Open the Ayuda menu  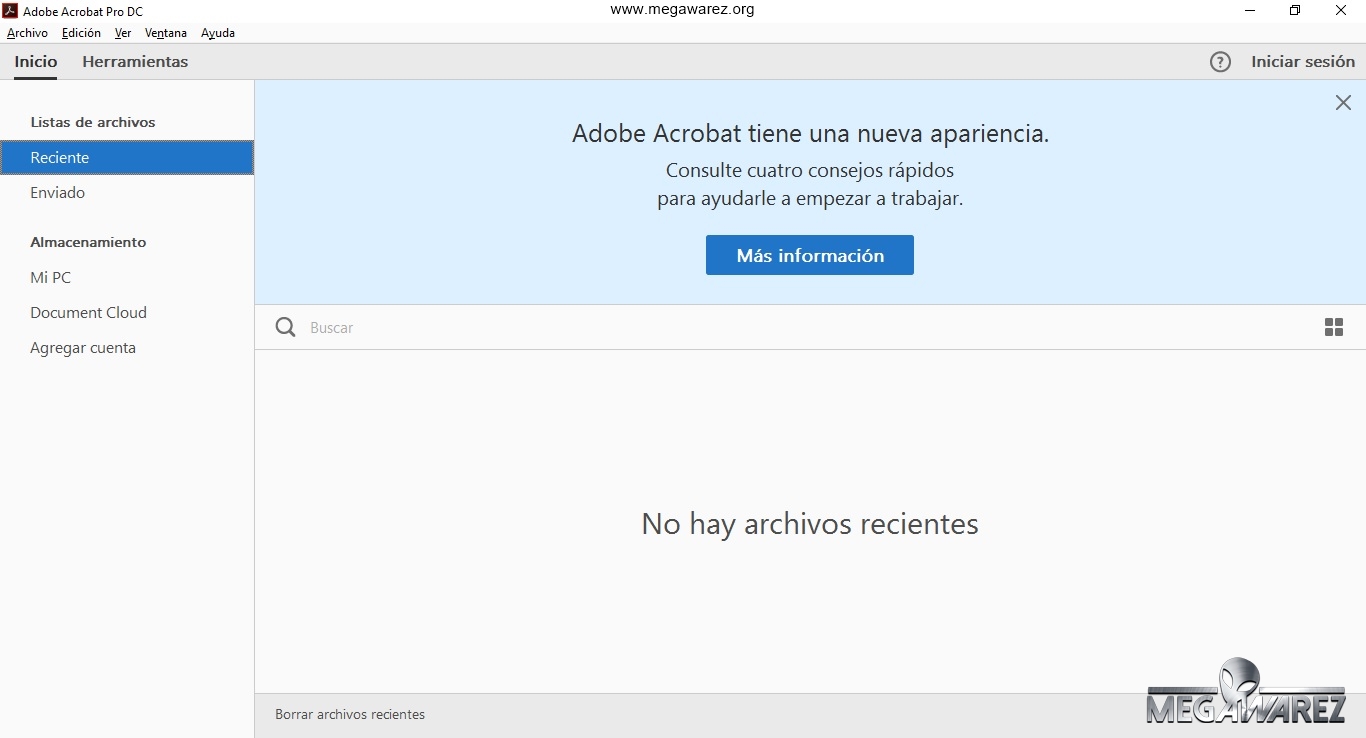[x=218, y=33]
